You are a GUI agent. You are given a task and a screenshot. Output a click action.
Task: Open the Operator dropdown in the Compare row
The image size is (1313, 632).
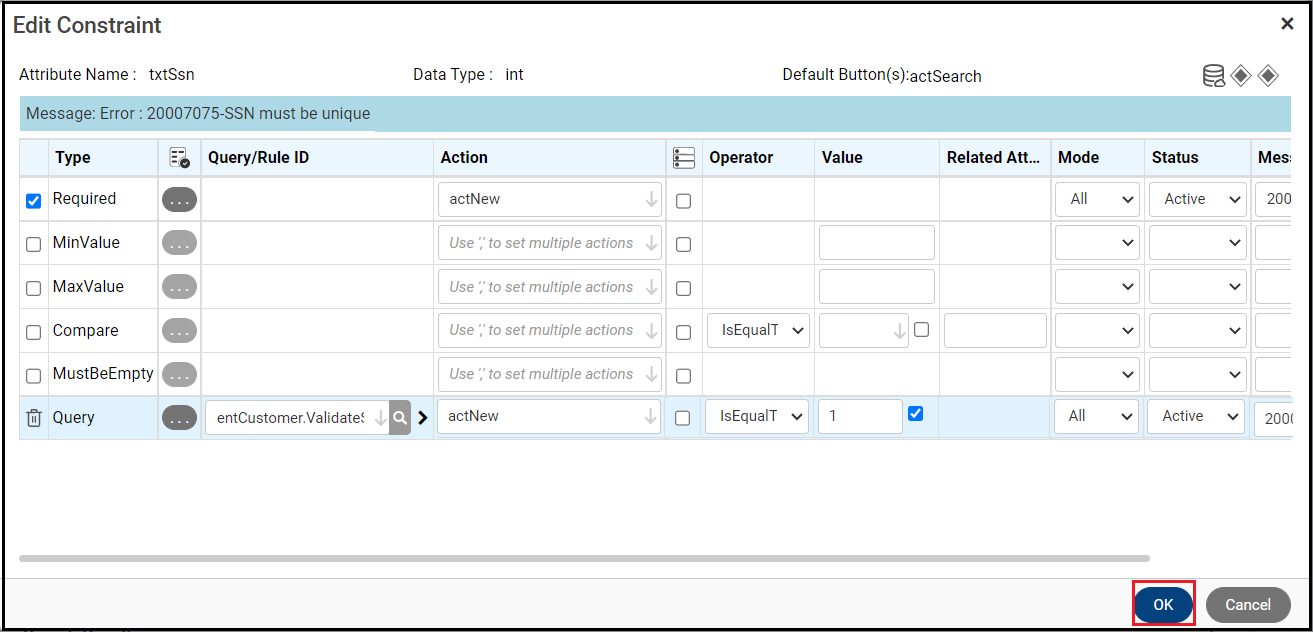click(758, 331)
